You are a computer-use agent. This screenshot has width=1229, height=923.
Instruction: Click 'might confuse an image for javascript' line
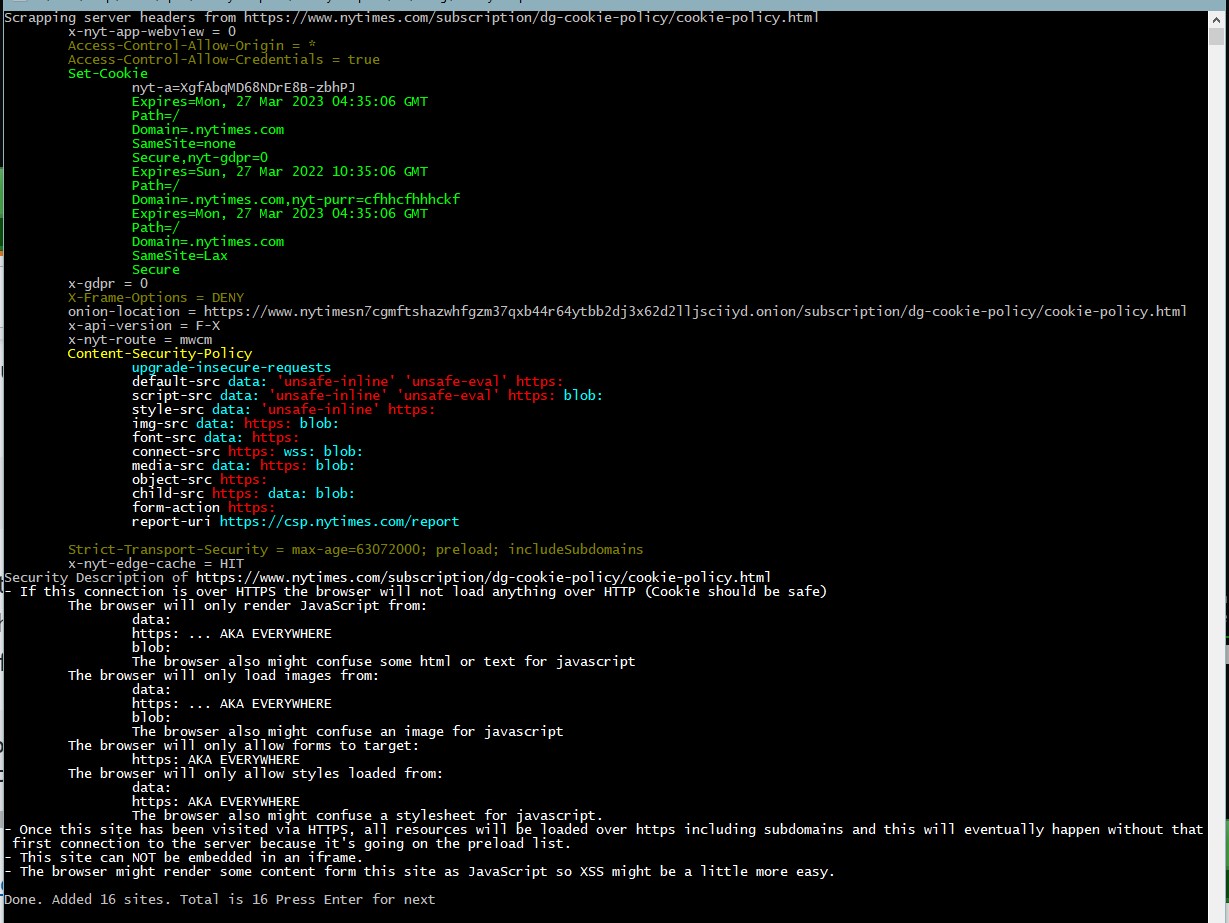click(348, 731)
